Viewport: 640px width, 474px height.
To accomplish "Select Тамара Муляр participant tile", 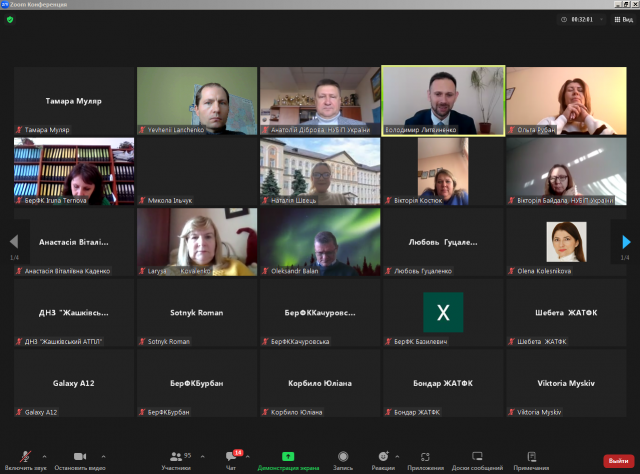I will [74, 101].
